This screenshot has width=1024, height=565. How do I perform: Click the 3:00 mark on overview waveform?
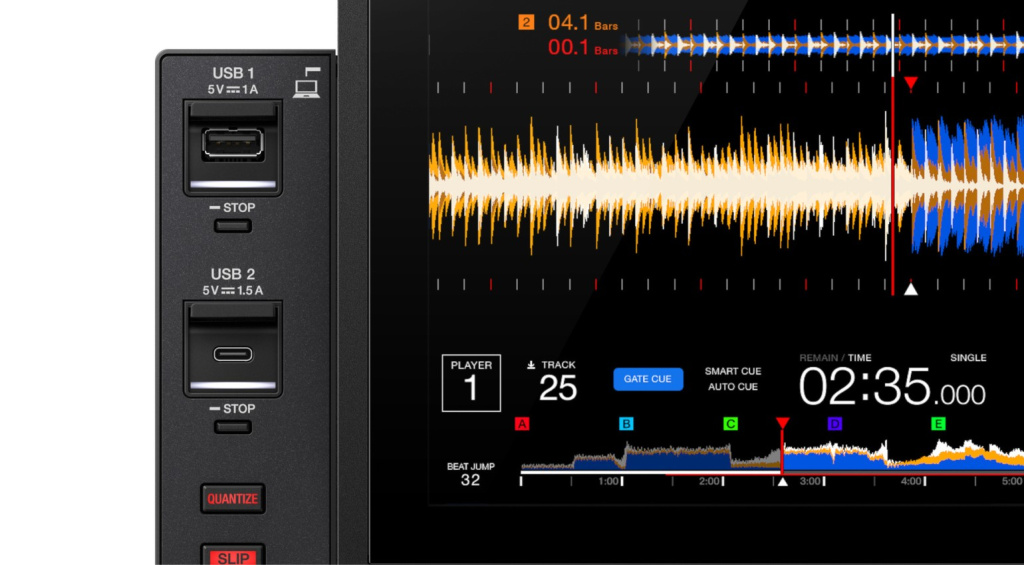[811, 481]
